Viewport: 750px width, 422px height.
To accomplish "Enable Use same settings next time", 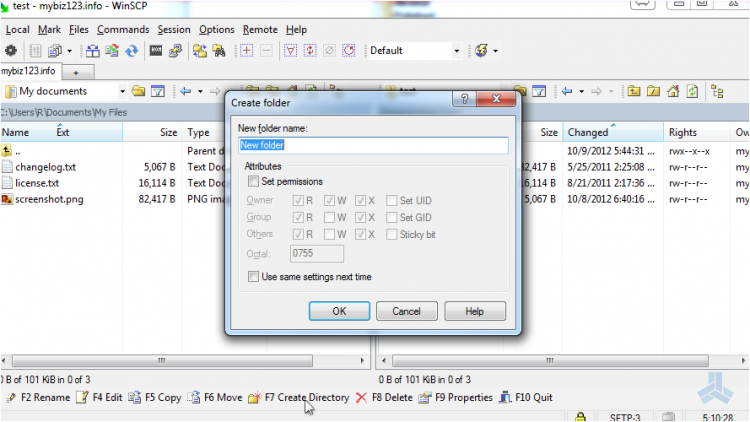I will click(253, 277).
